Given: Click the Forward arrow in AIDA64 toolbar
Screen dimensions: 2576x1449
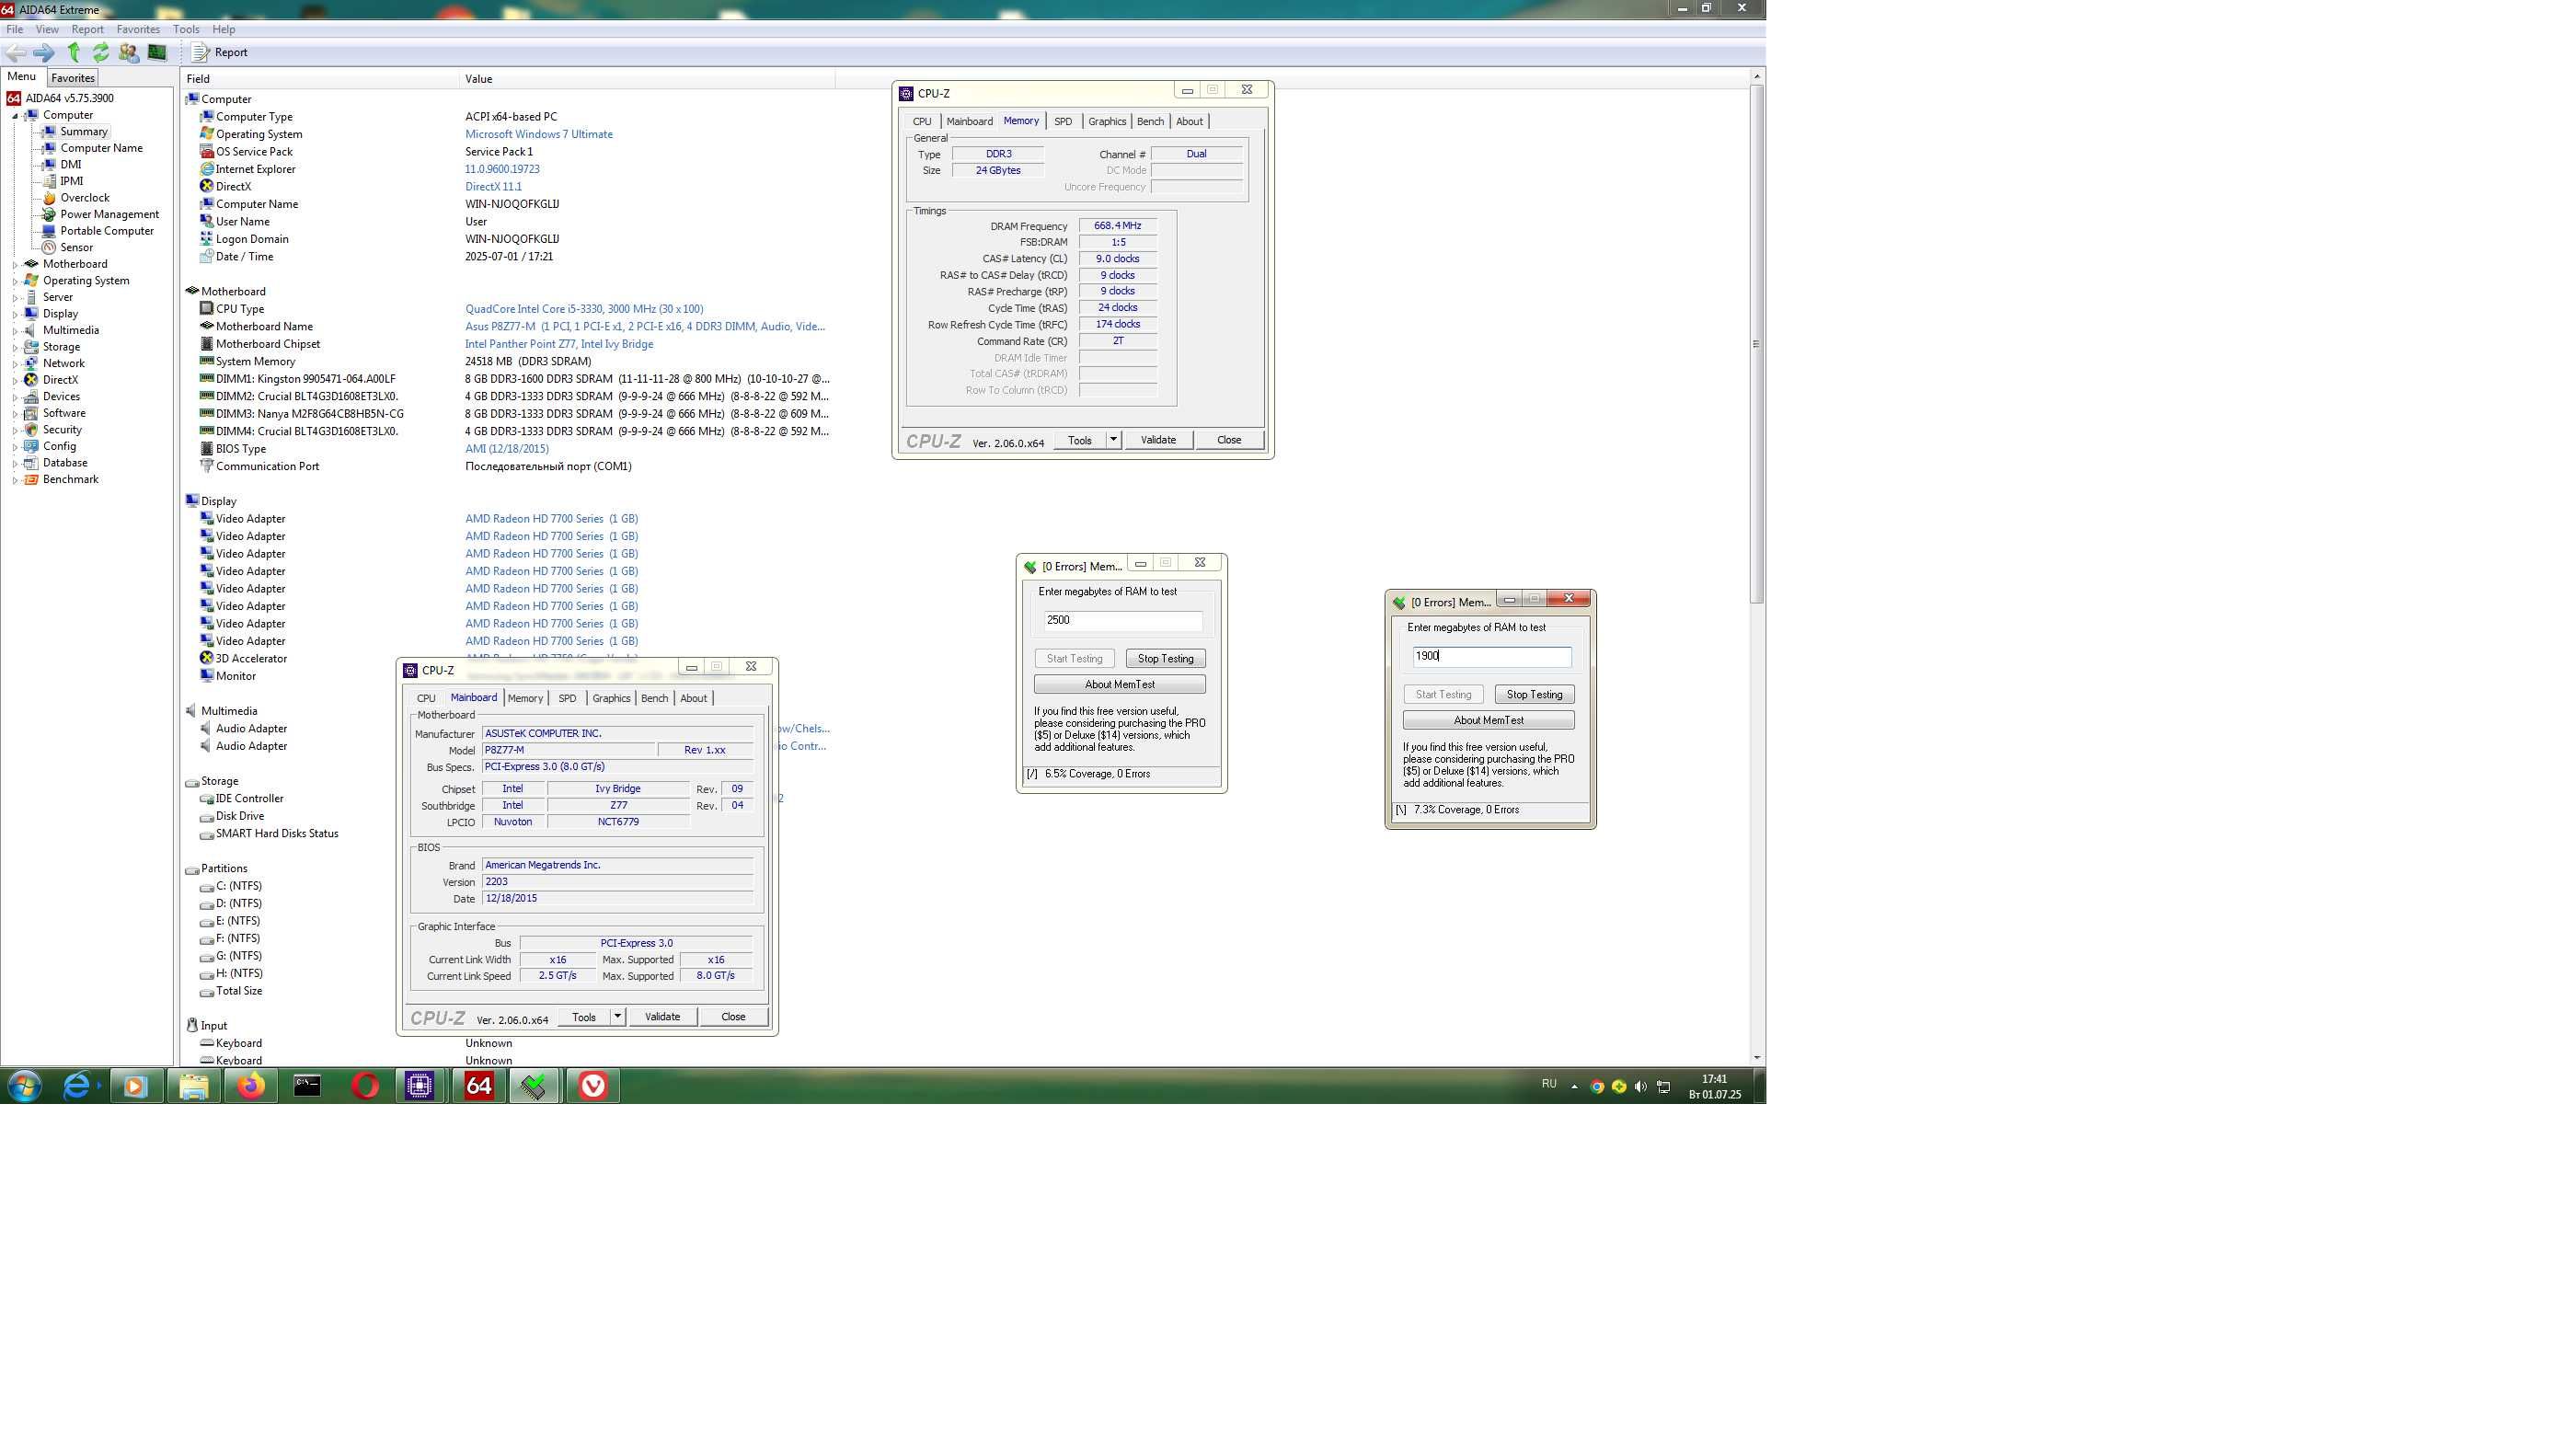Looking at the screenshot, I should click(x=43, y=52).
